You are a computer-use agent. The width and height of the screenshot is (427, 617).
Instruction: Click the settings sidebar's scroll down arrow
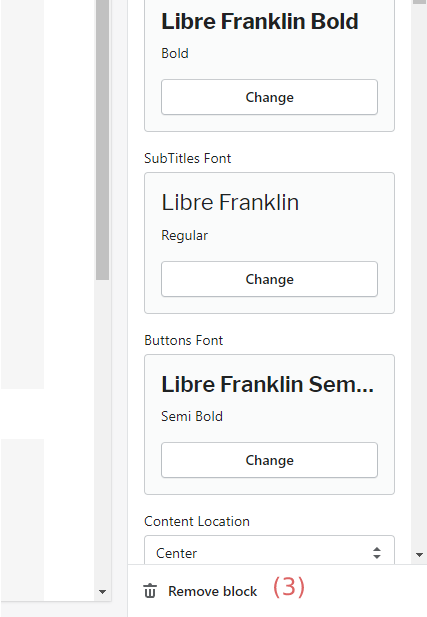(419, 555)
